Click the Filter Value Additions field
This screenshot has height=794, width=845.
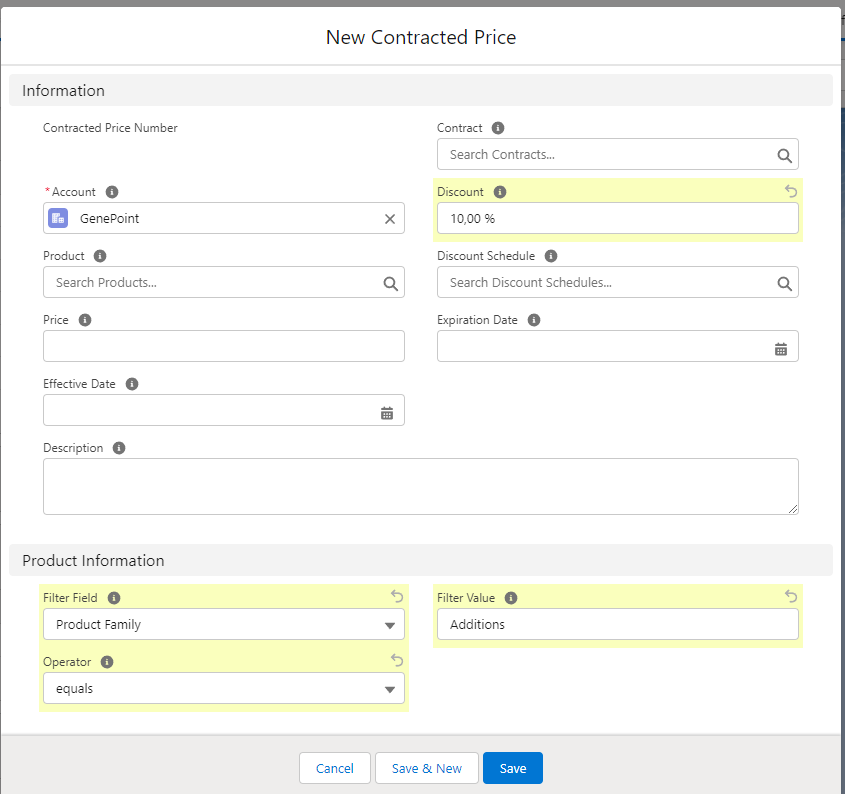click(x=617, y=625)
